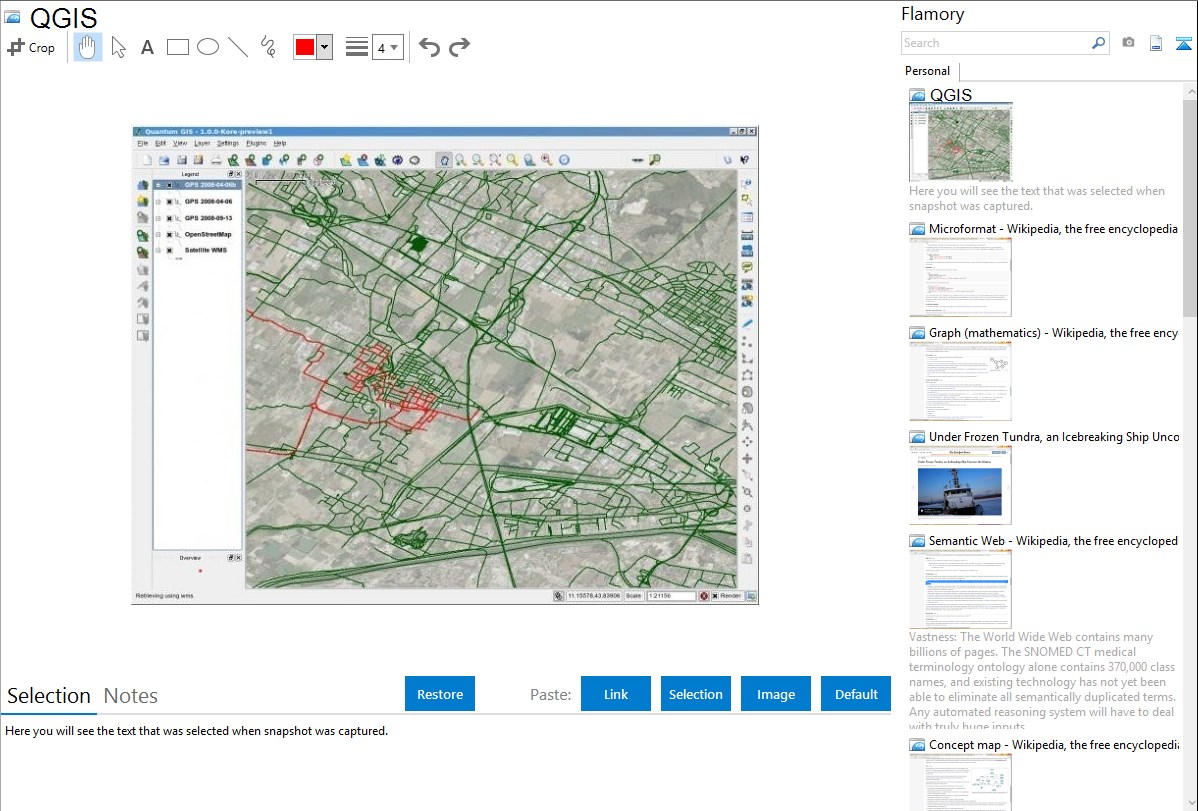Toggle Satellite WMS layer visibility checkbox
Screen dimensions: 1198x811
170,251
